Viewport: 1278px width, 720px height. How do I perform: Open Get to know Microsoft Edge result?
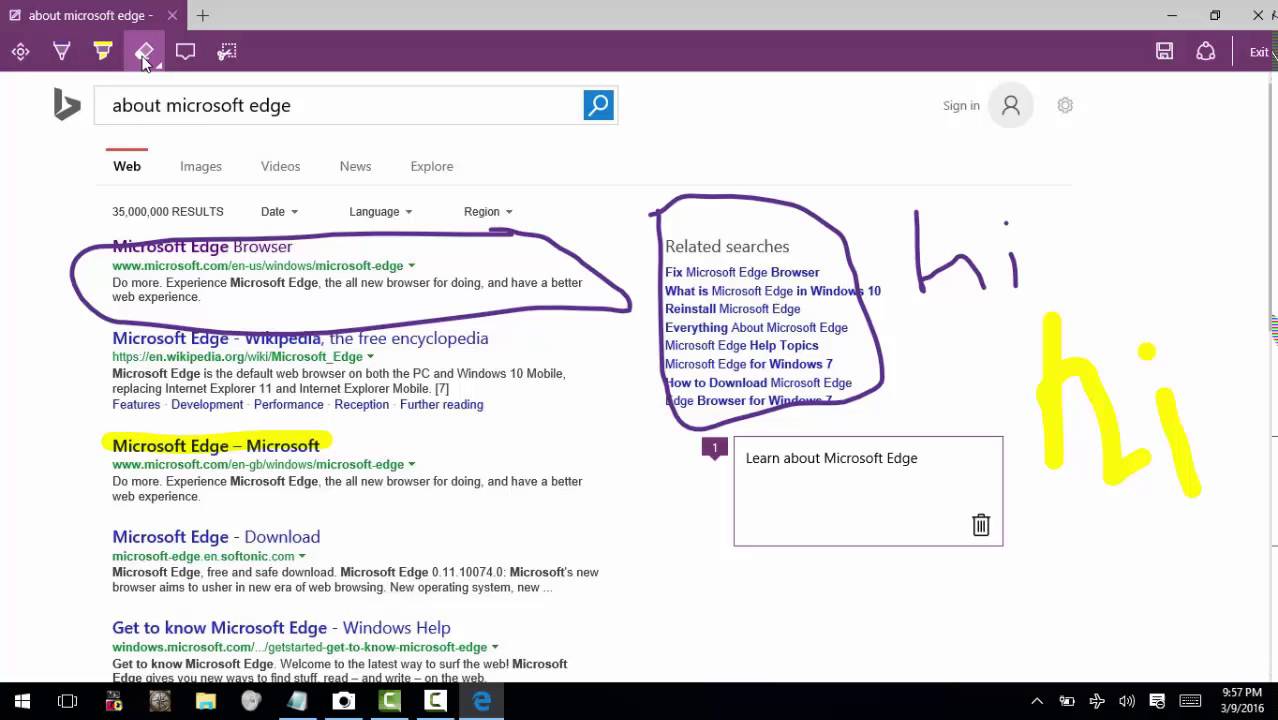281,628
